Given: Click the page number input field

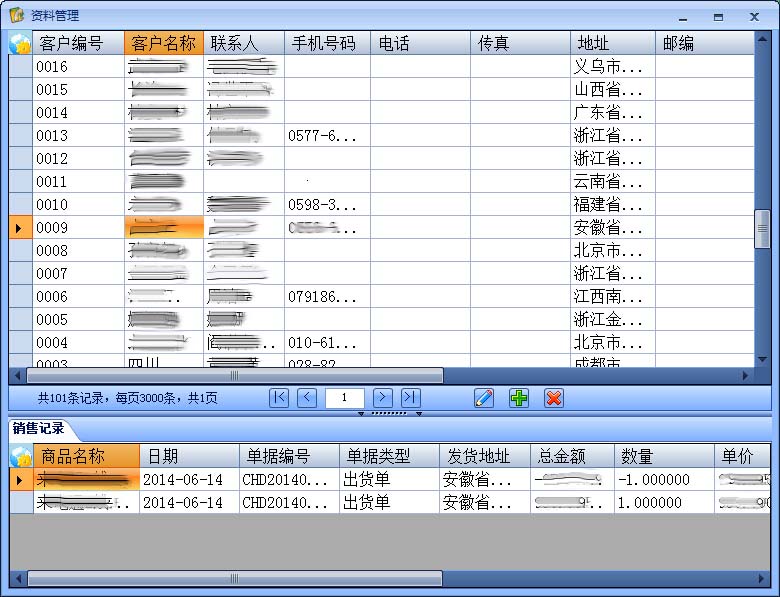Looking at the screenshot, I should pos(344,398).
